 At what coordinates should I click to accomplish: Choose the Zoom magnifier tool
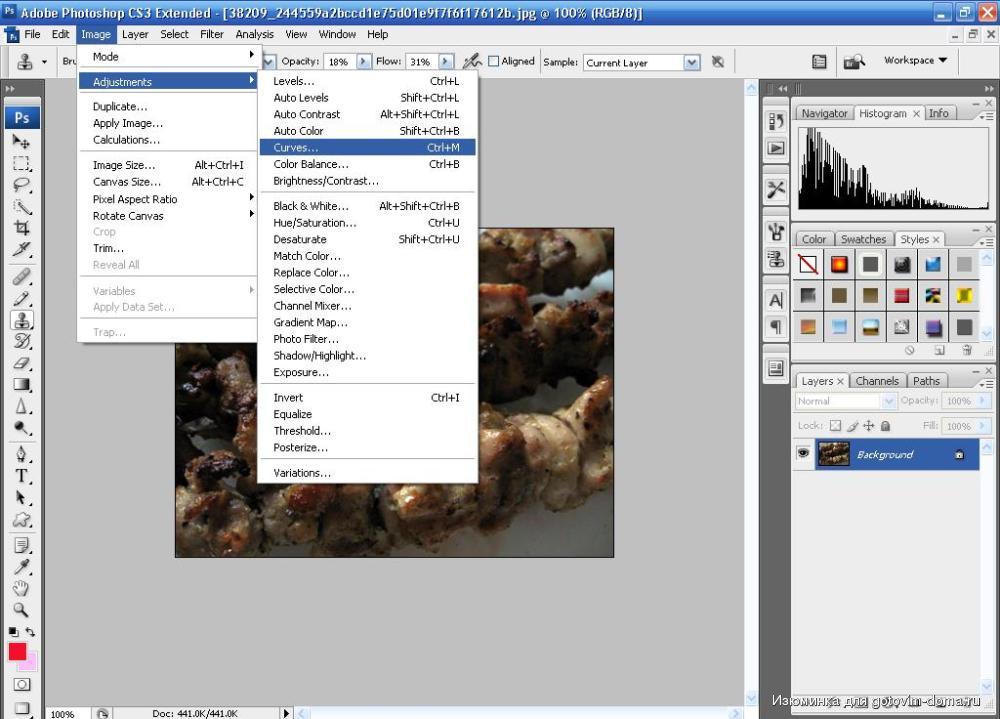(22, 610)
